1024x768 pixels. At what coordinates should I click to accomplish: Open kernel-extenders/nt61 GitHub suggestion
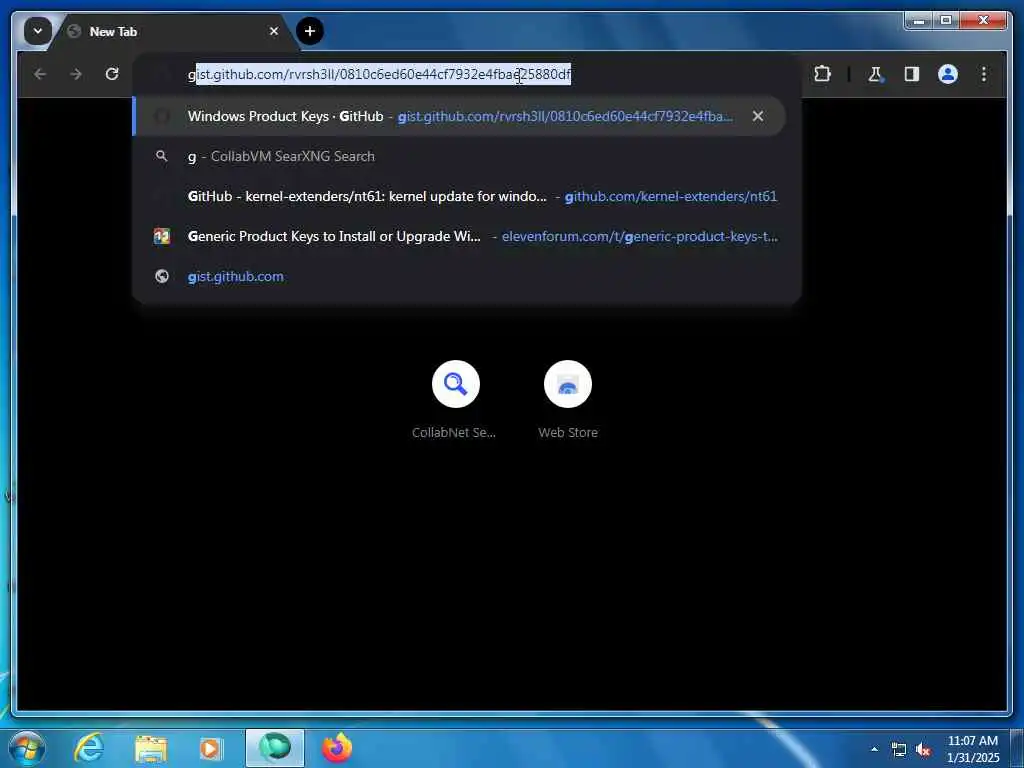(458, 196)
